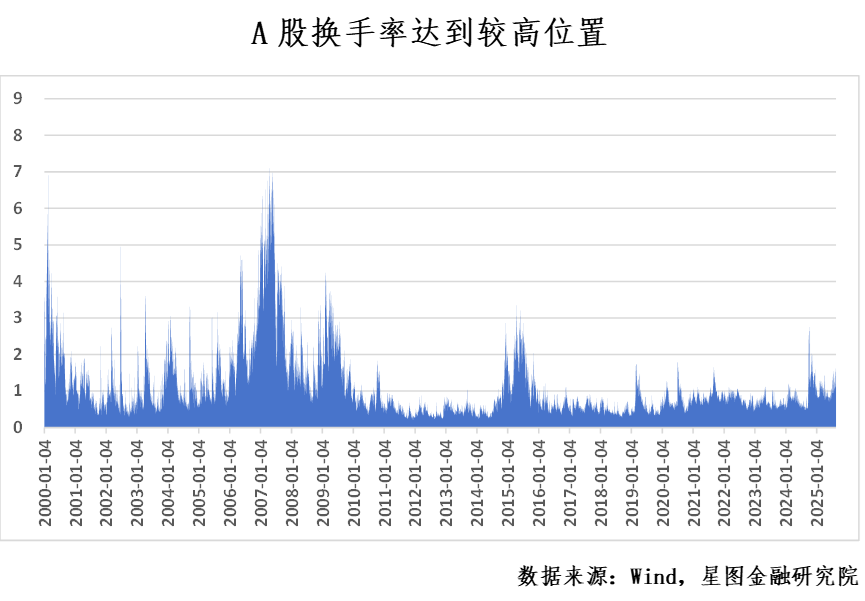Click the y-axis label 4

pos(18,281)
